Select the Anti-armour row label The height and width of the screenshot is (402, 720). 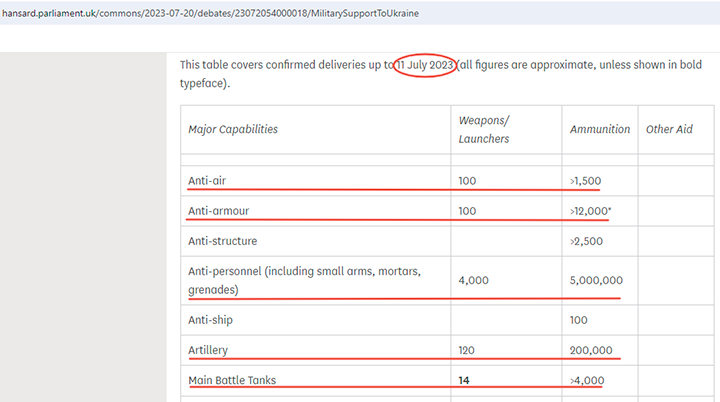(x=218, y=211)
